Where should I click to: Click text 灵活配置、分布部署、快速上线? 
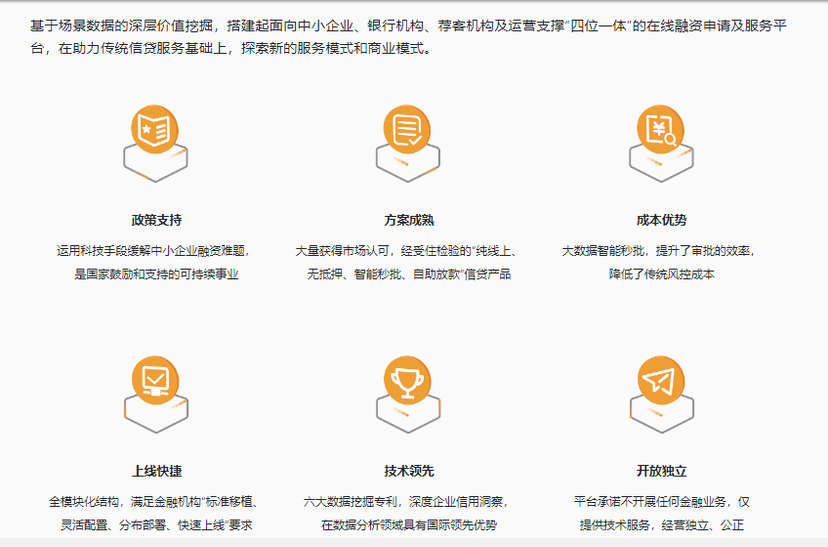144,525
